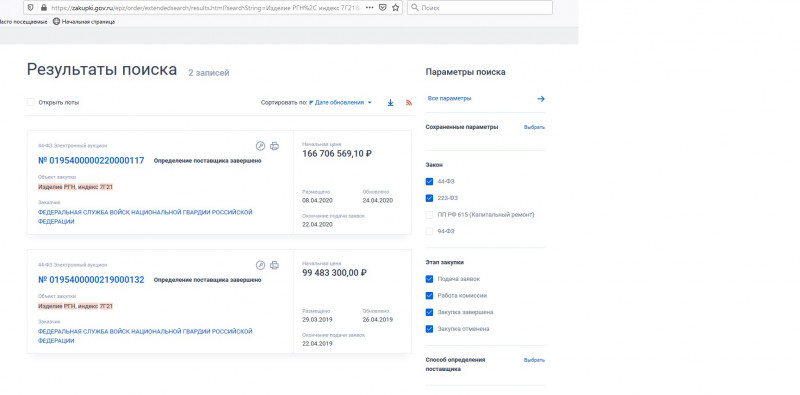Open the RSS feed icon

tap(409, 103)
